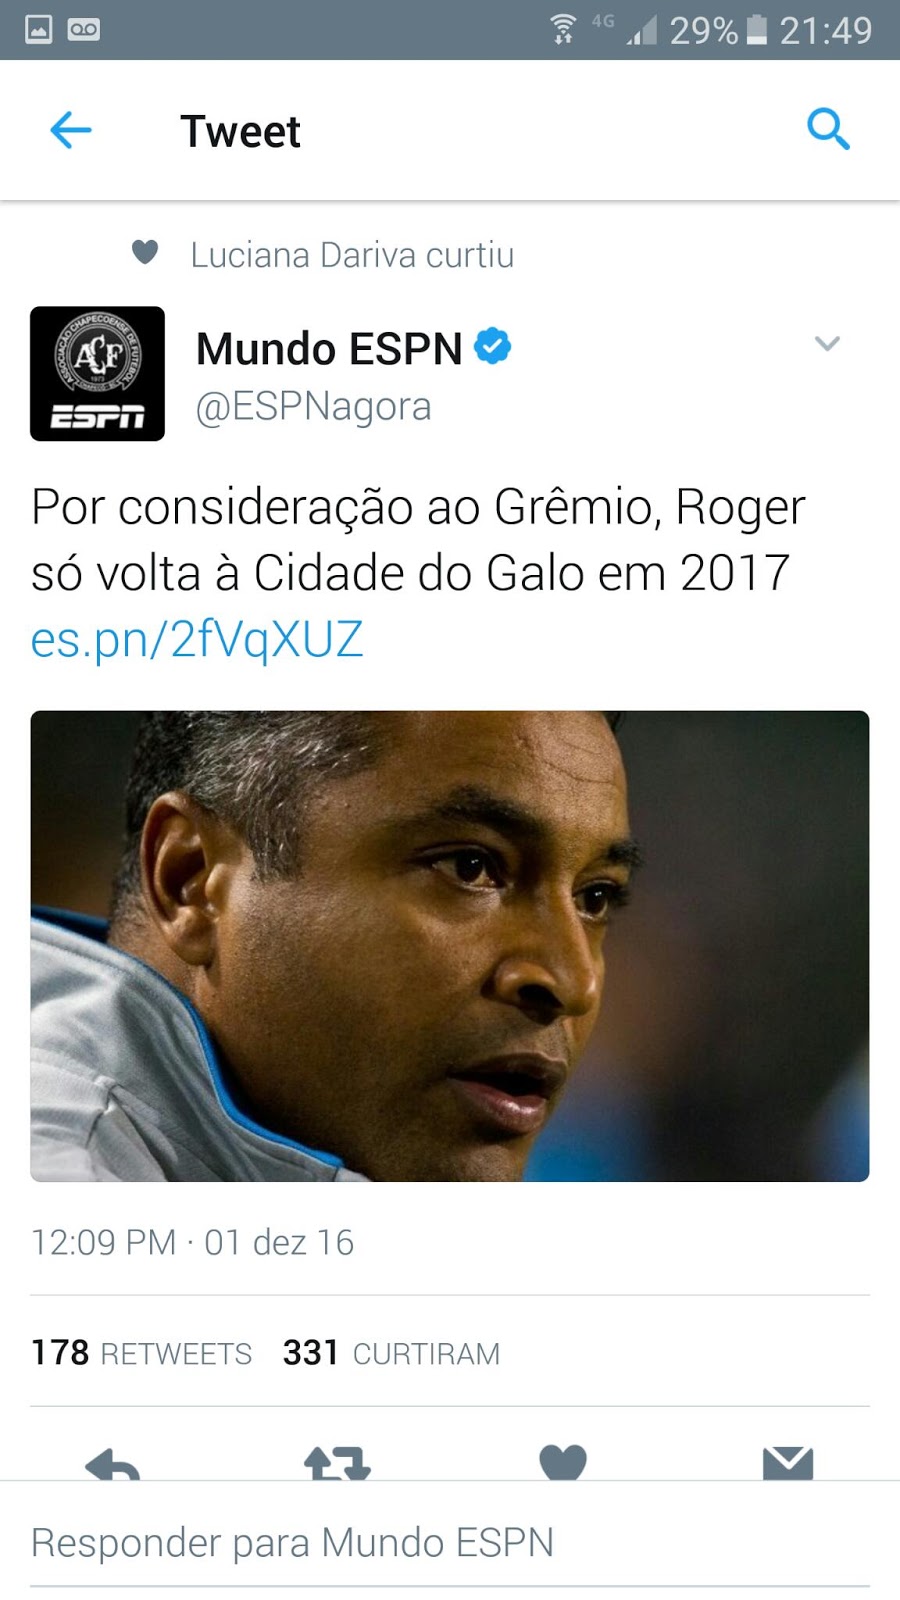The height and width of the screenshot is (1600, 900).
Task: Open Mundo ESPN profile avatar
Action: 97,373
